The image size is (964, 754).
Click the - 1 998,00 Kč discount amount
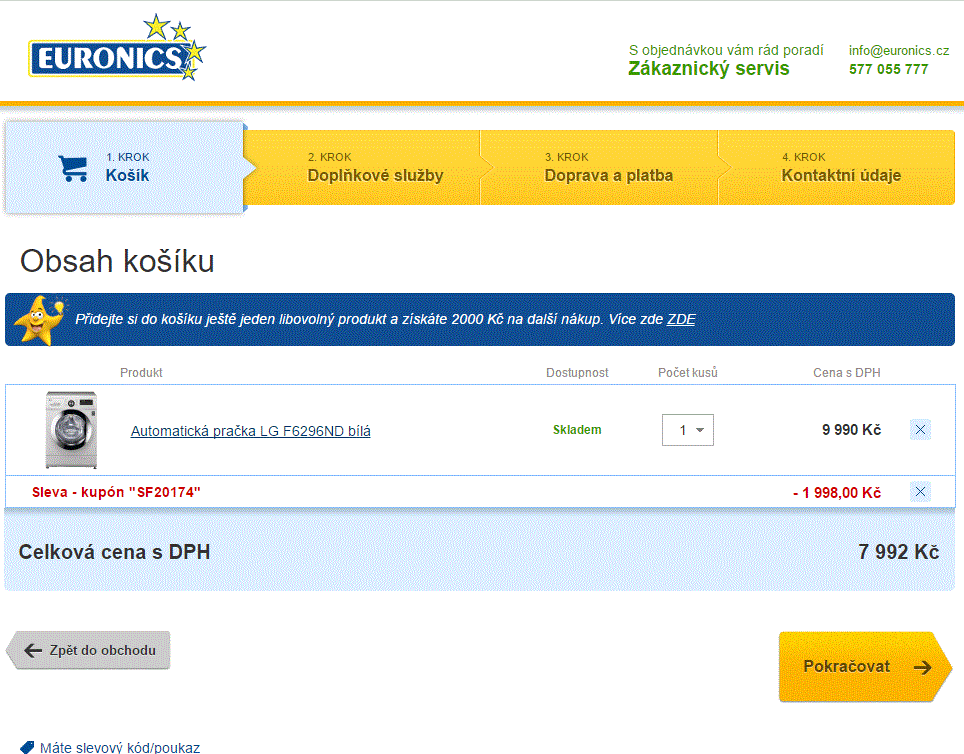click(x=837, y=493)
